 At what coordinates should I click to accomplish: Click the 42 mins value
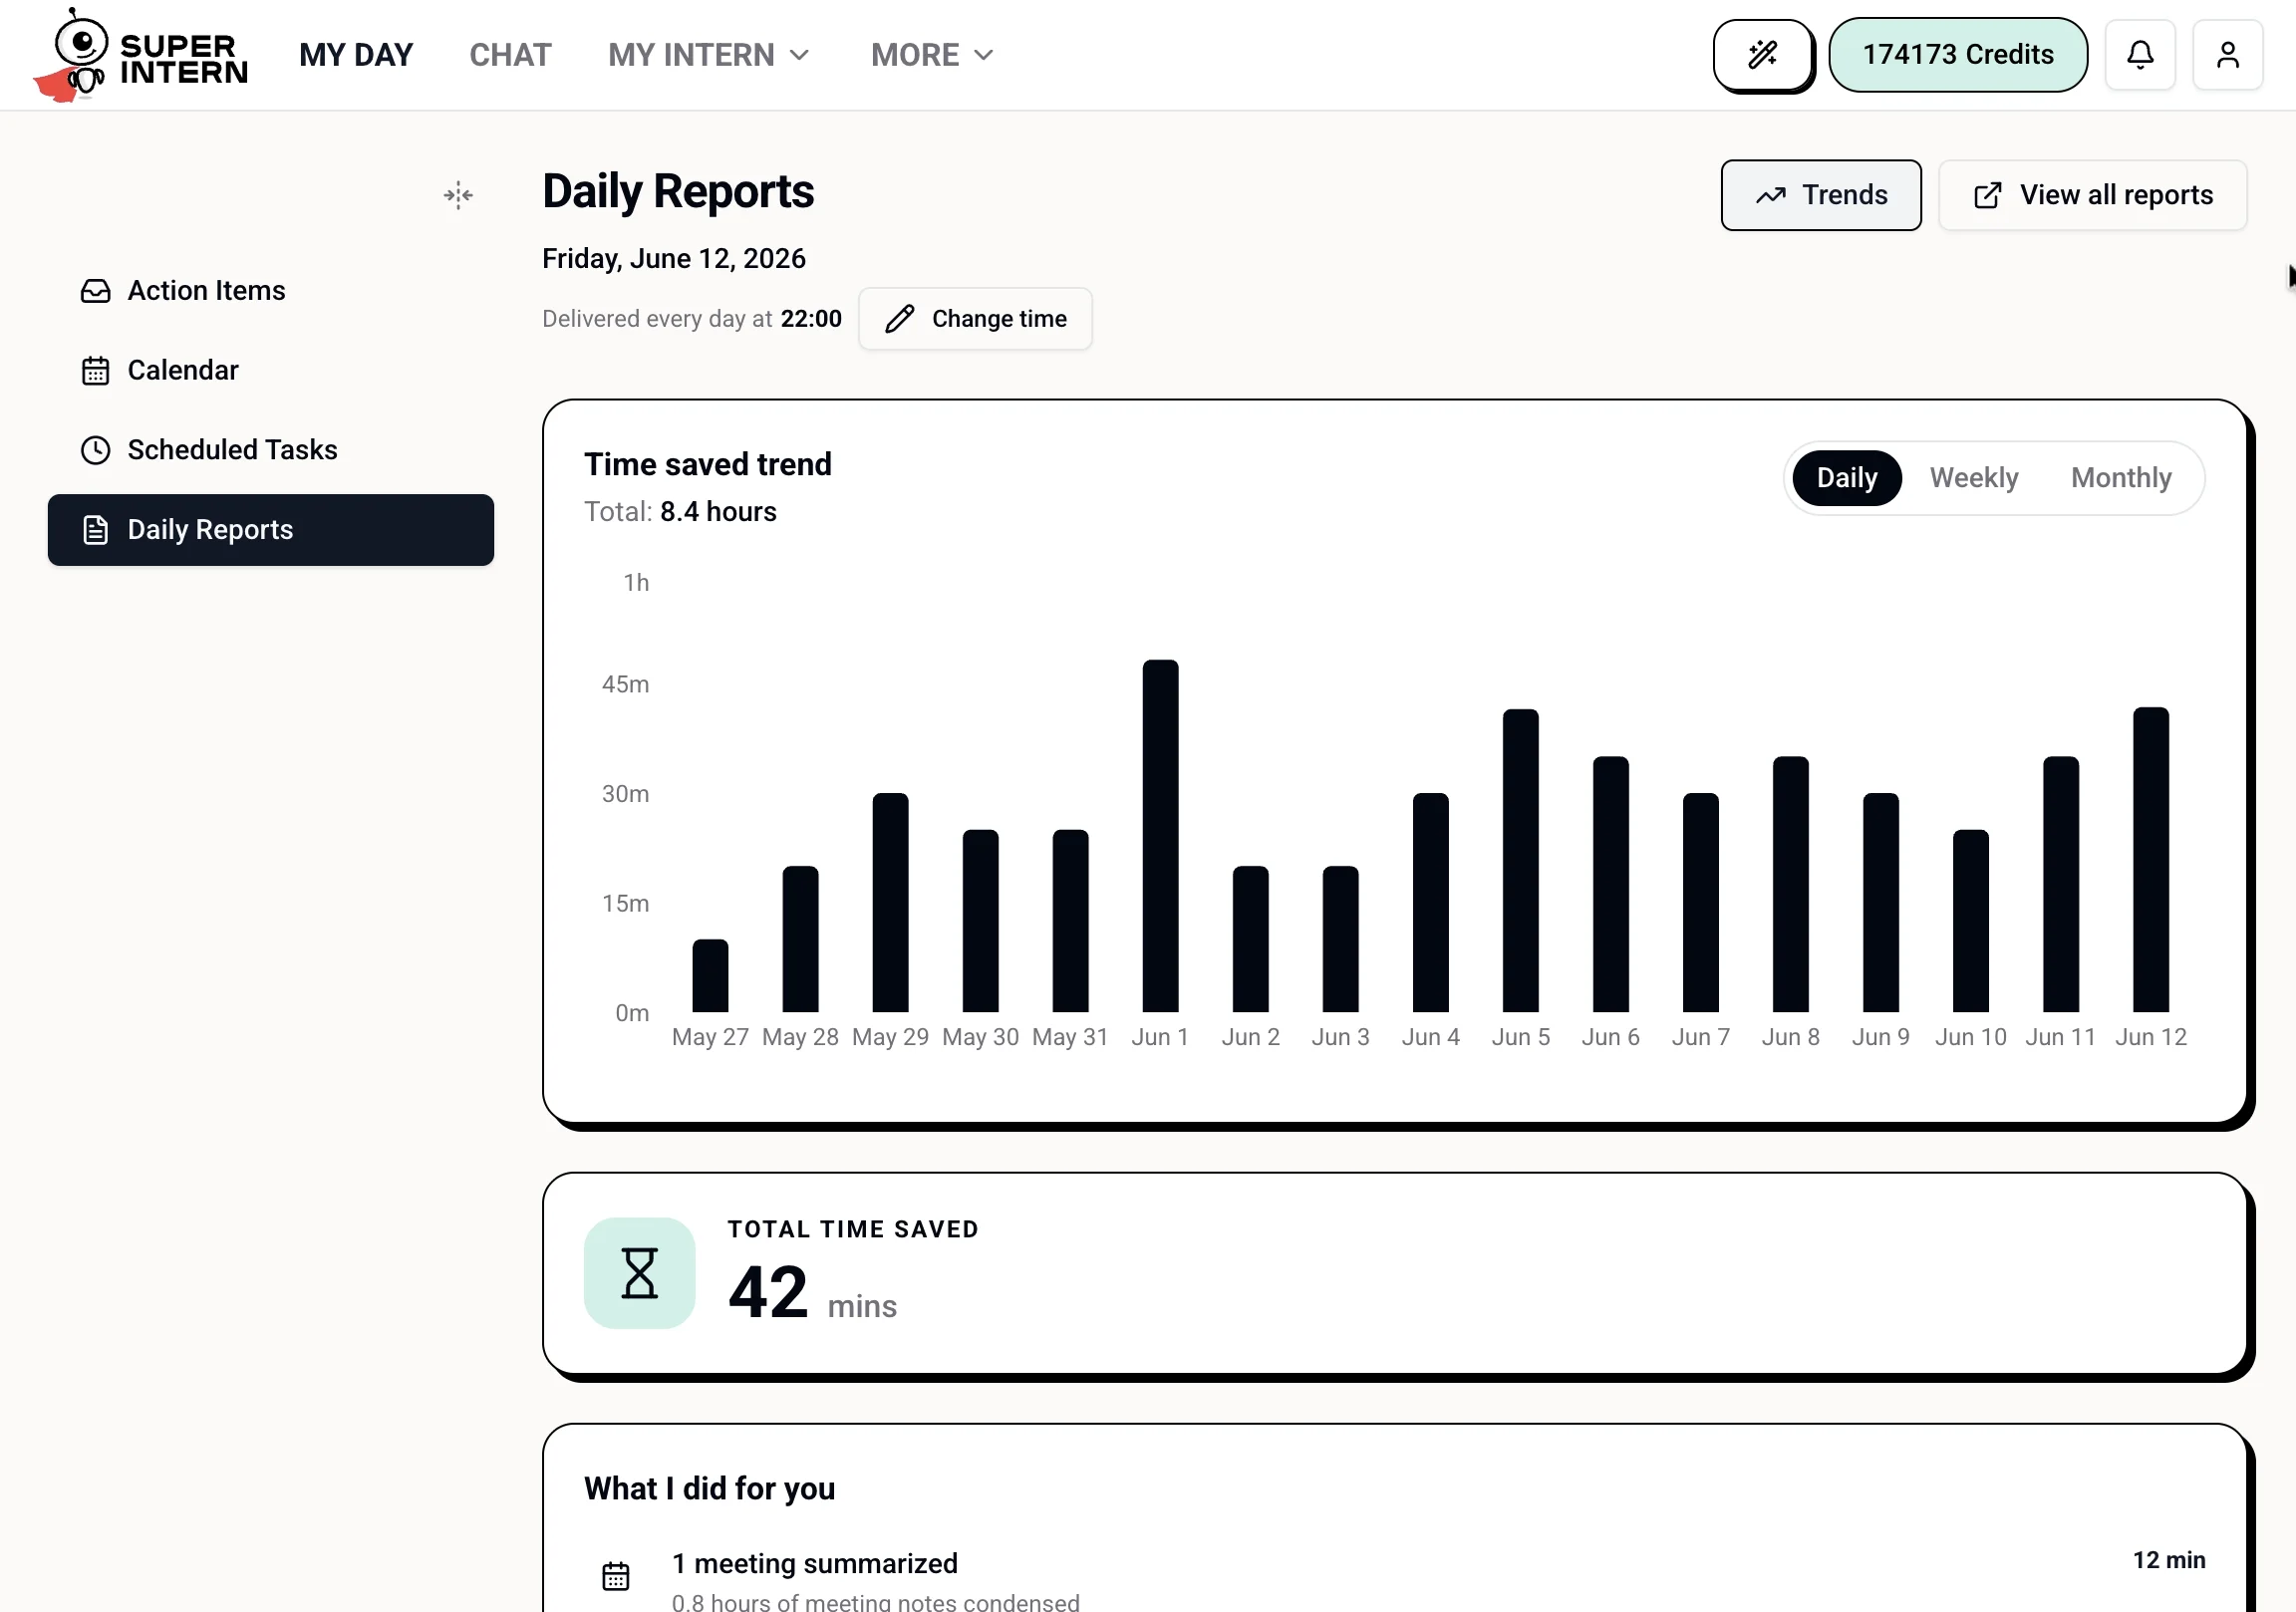(x=812, y=1292)
